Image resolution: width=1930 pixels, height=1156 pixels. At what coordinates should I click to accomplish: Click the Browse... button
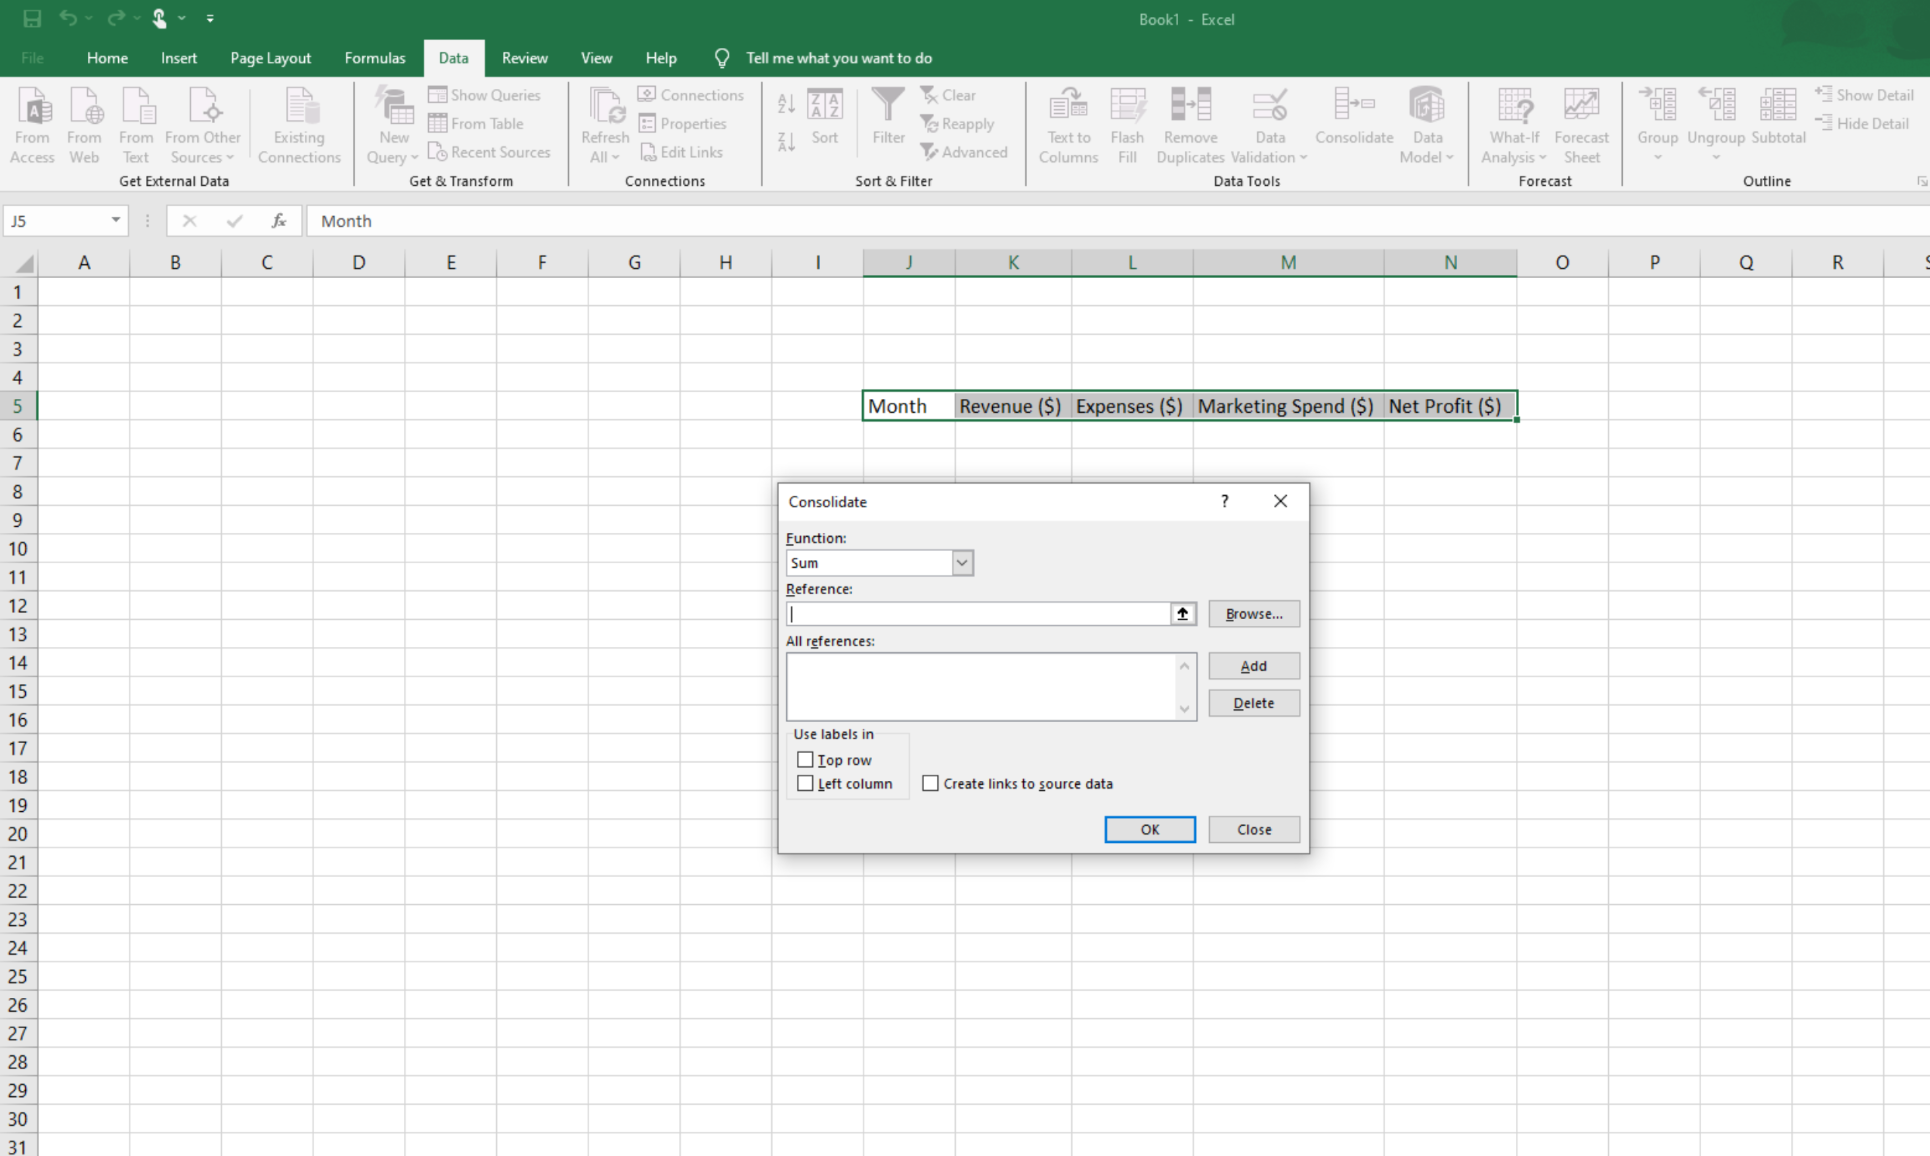pos(1254,614)
